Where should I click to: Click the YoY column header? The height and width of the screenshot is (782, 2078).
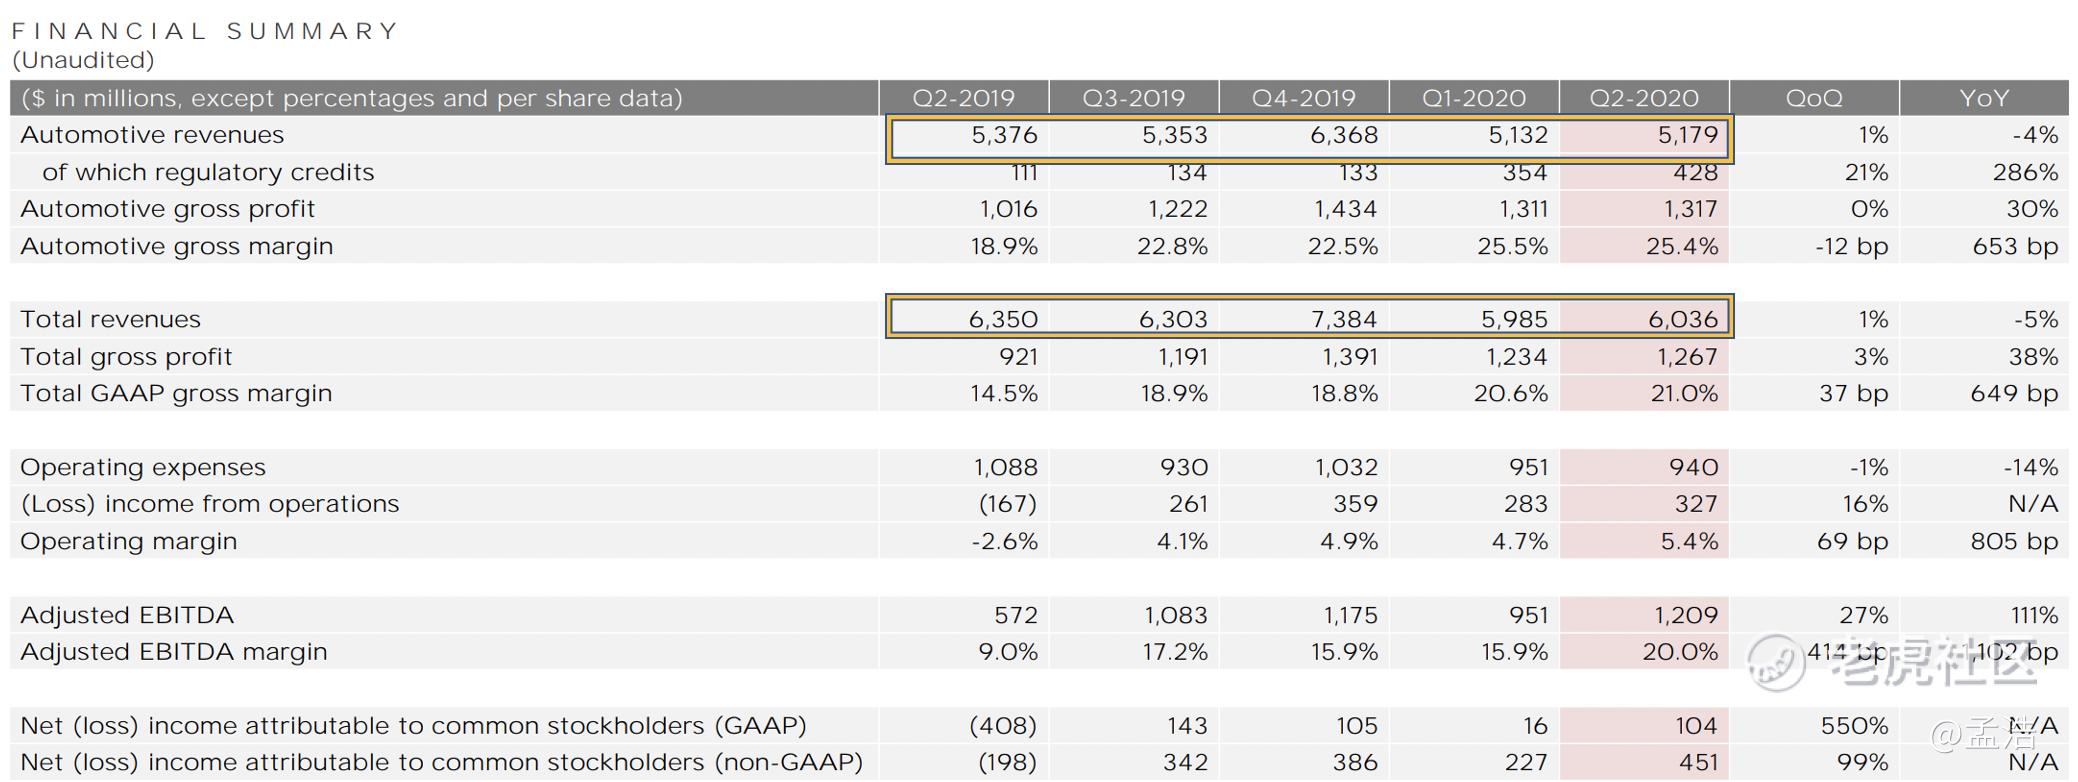pos(1983,98)
